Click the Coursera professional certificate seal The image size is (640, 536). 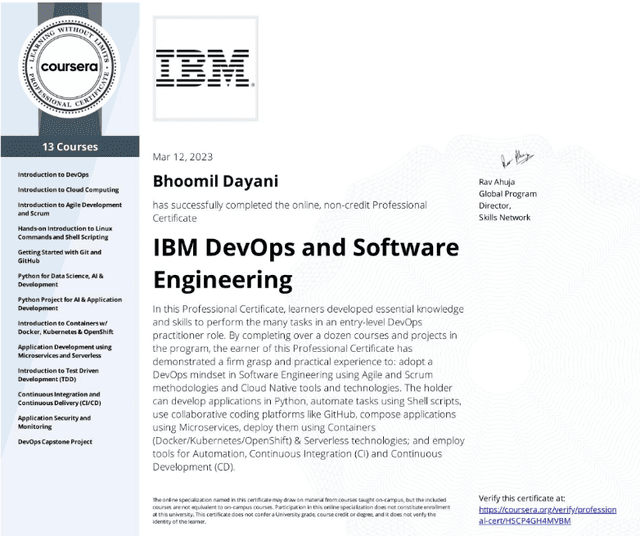(69, 67)
